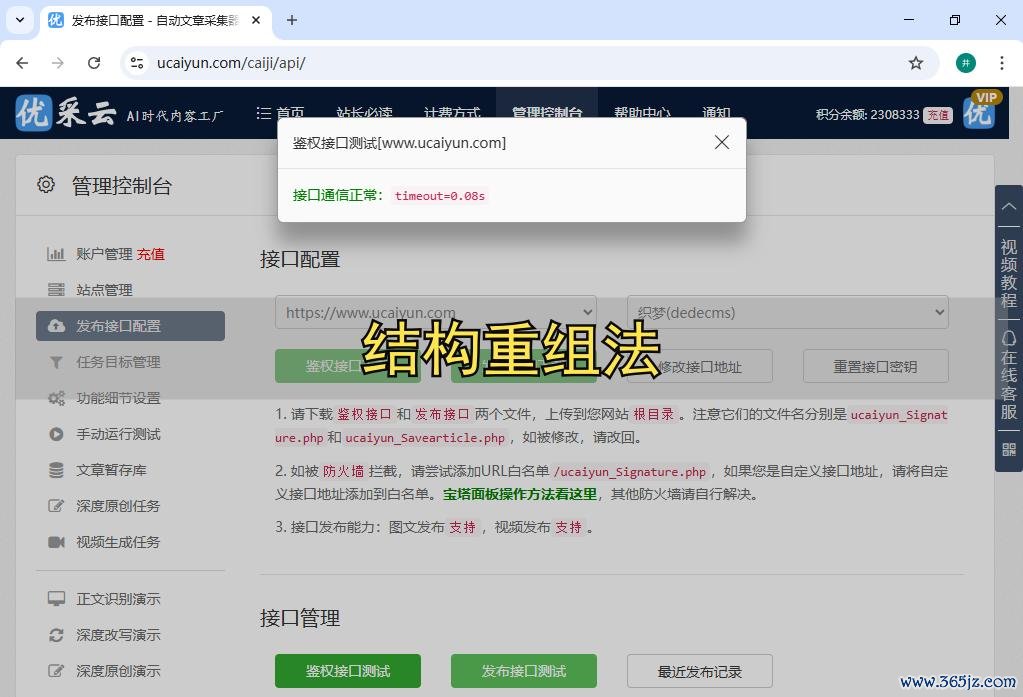Image resolution: width=1023 pixels, height=697 pixels.
Task: Click the QR code icon on side panel
Action: tap(1009, 449)
